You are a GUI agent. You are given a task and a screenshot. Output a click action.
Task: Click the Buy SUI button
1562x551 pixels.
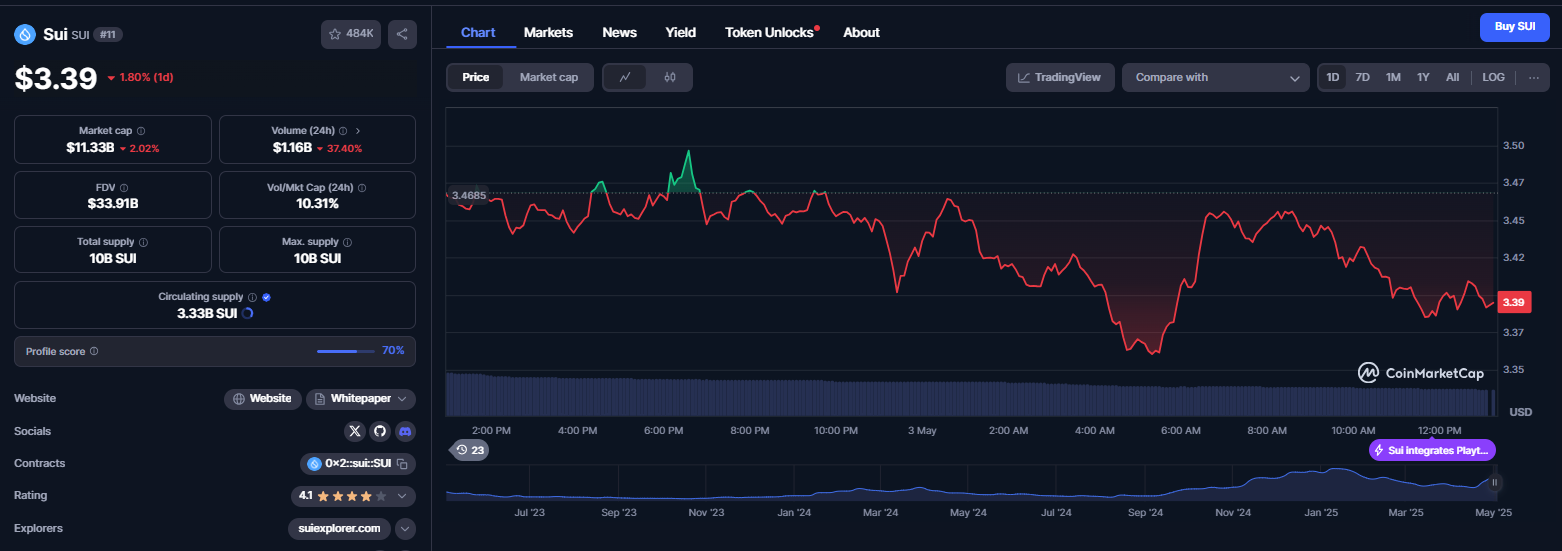point(1514,27)
